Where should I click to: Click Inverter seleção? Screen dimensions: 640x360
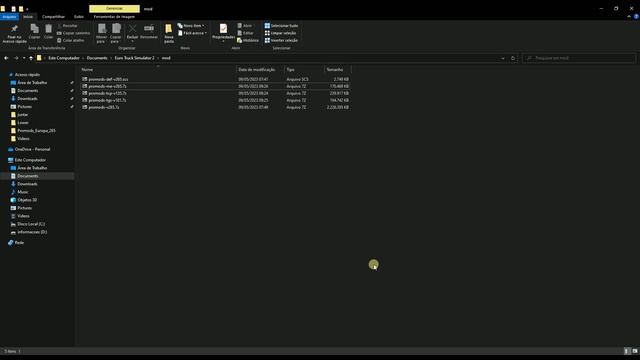(281, 40)
